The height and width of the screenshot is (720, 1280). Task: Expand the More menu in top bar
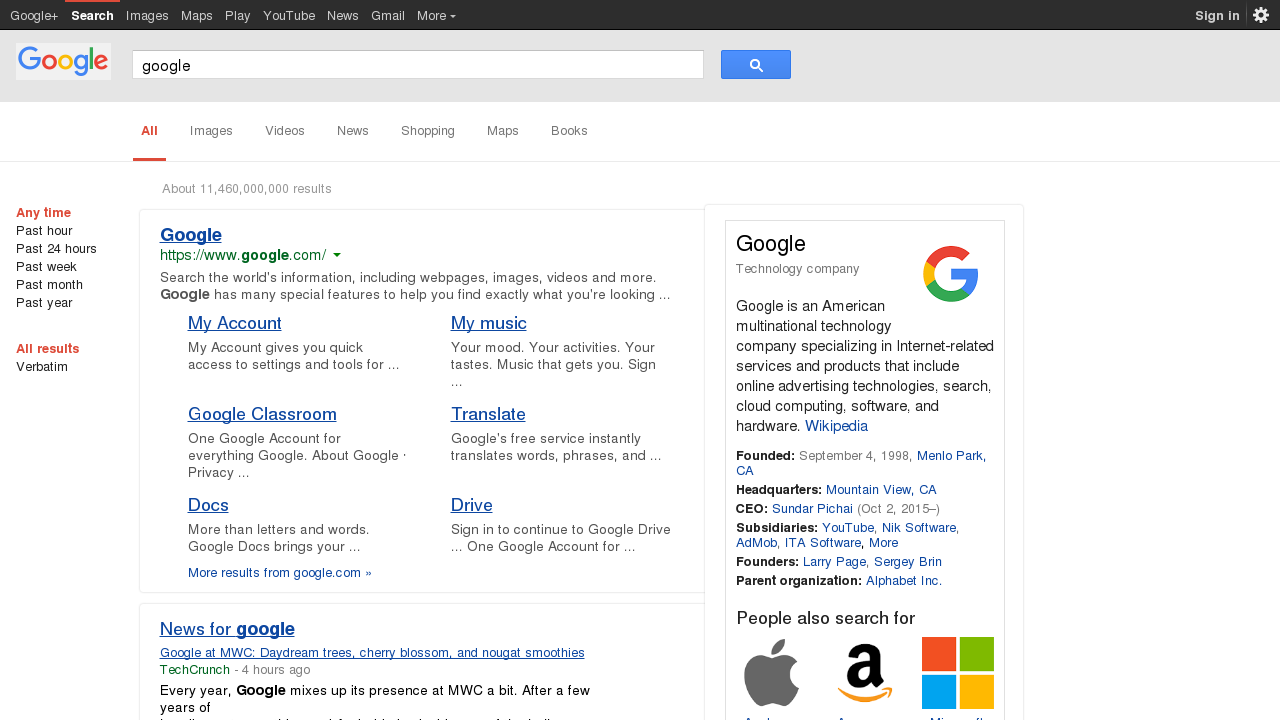[x=436, y=15]
